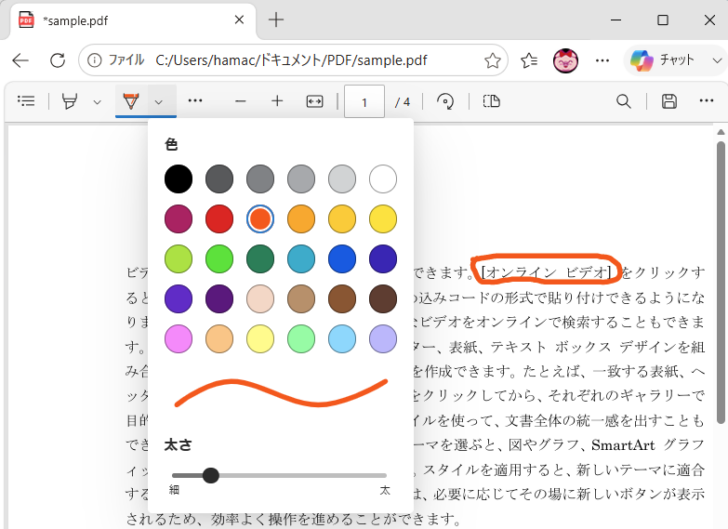Click the thick end of 太さ slider track
Screen dimensions: 728x529
(384, 475)
